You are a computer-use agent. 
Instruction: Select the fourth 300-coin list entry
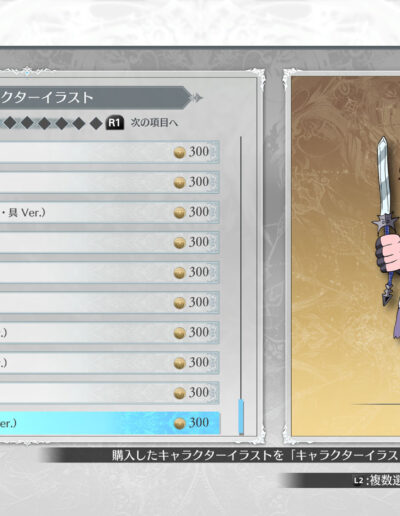pos(110,242)
